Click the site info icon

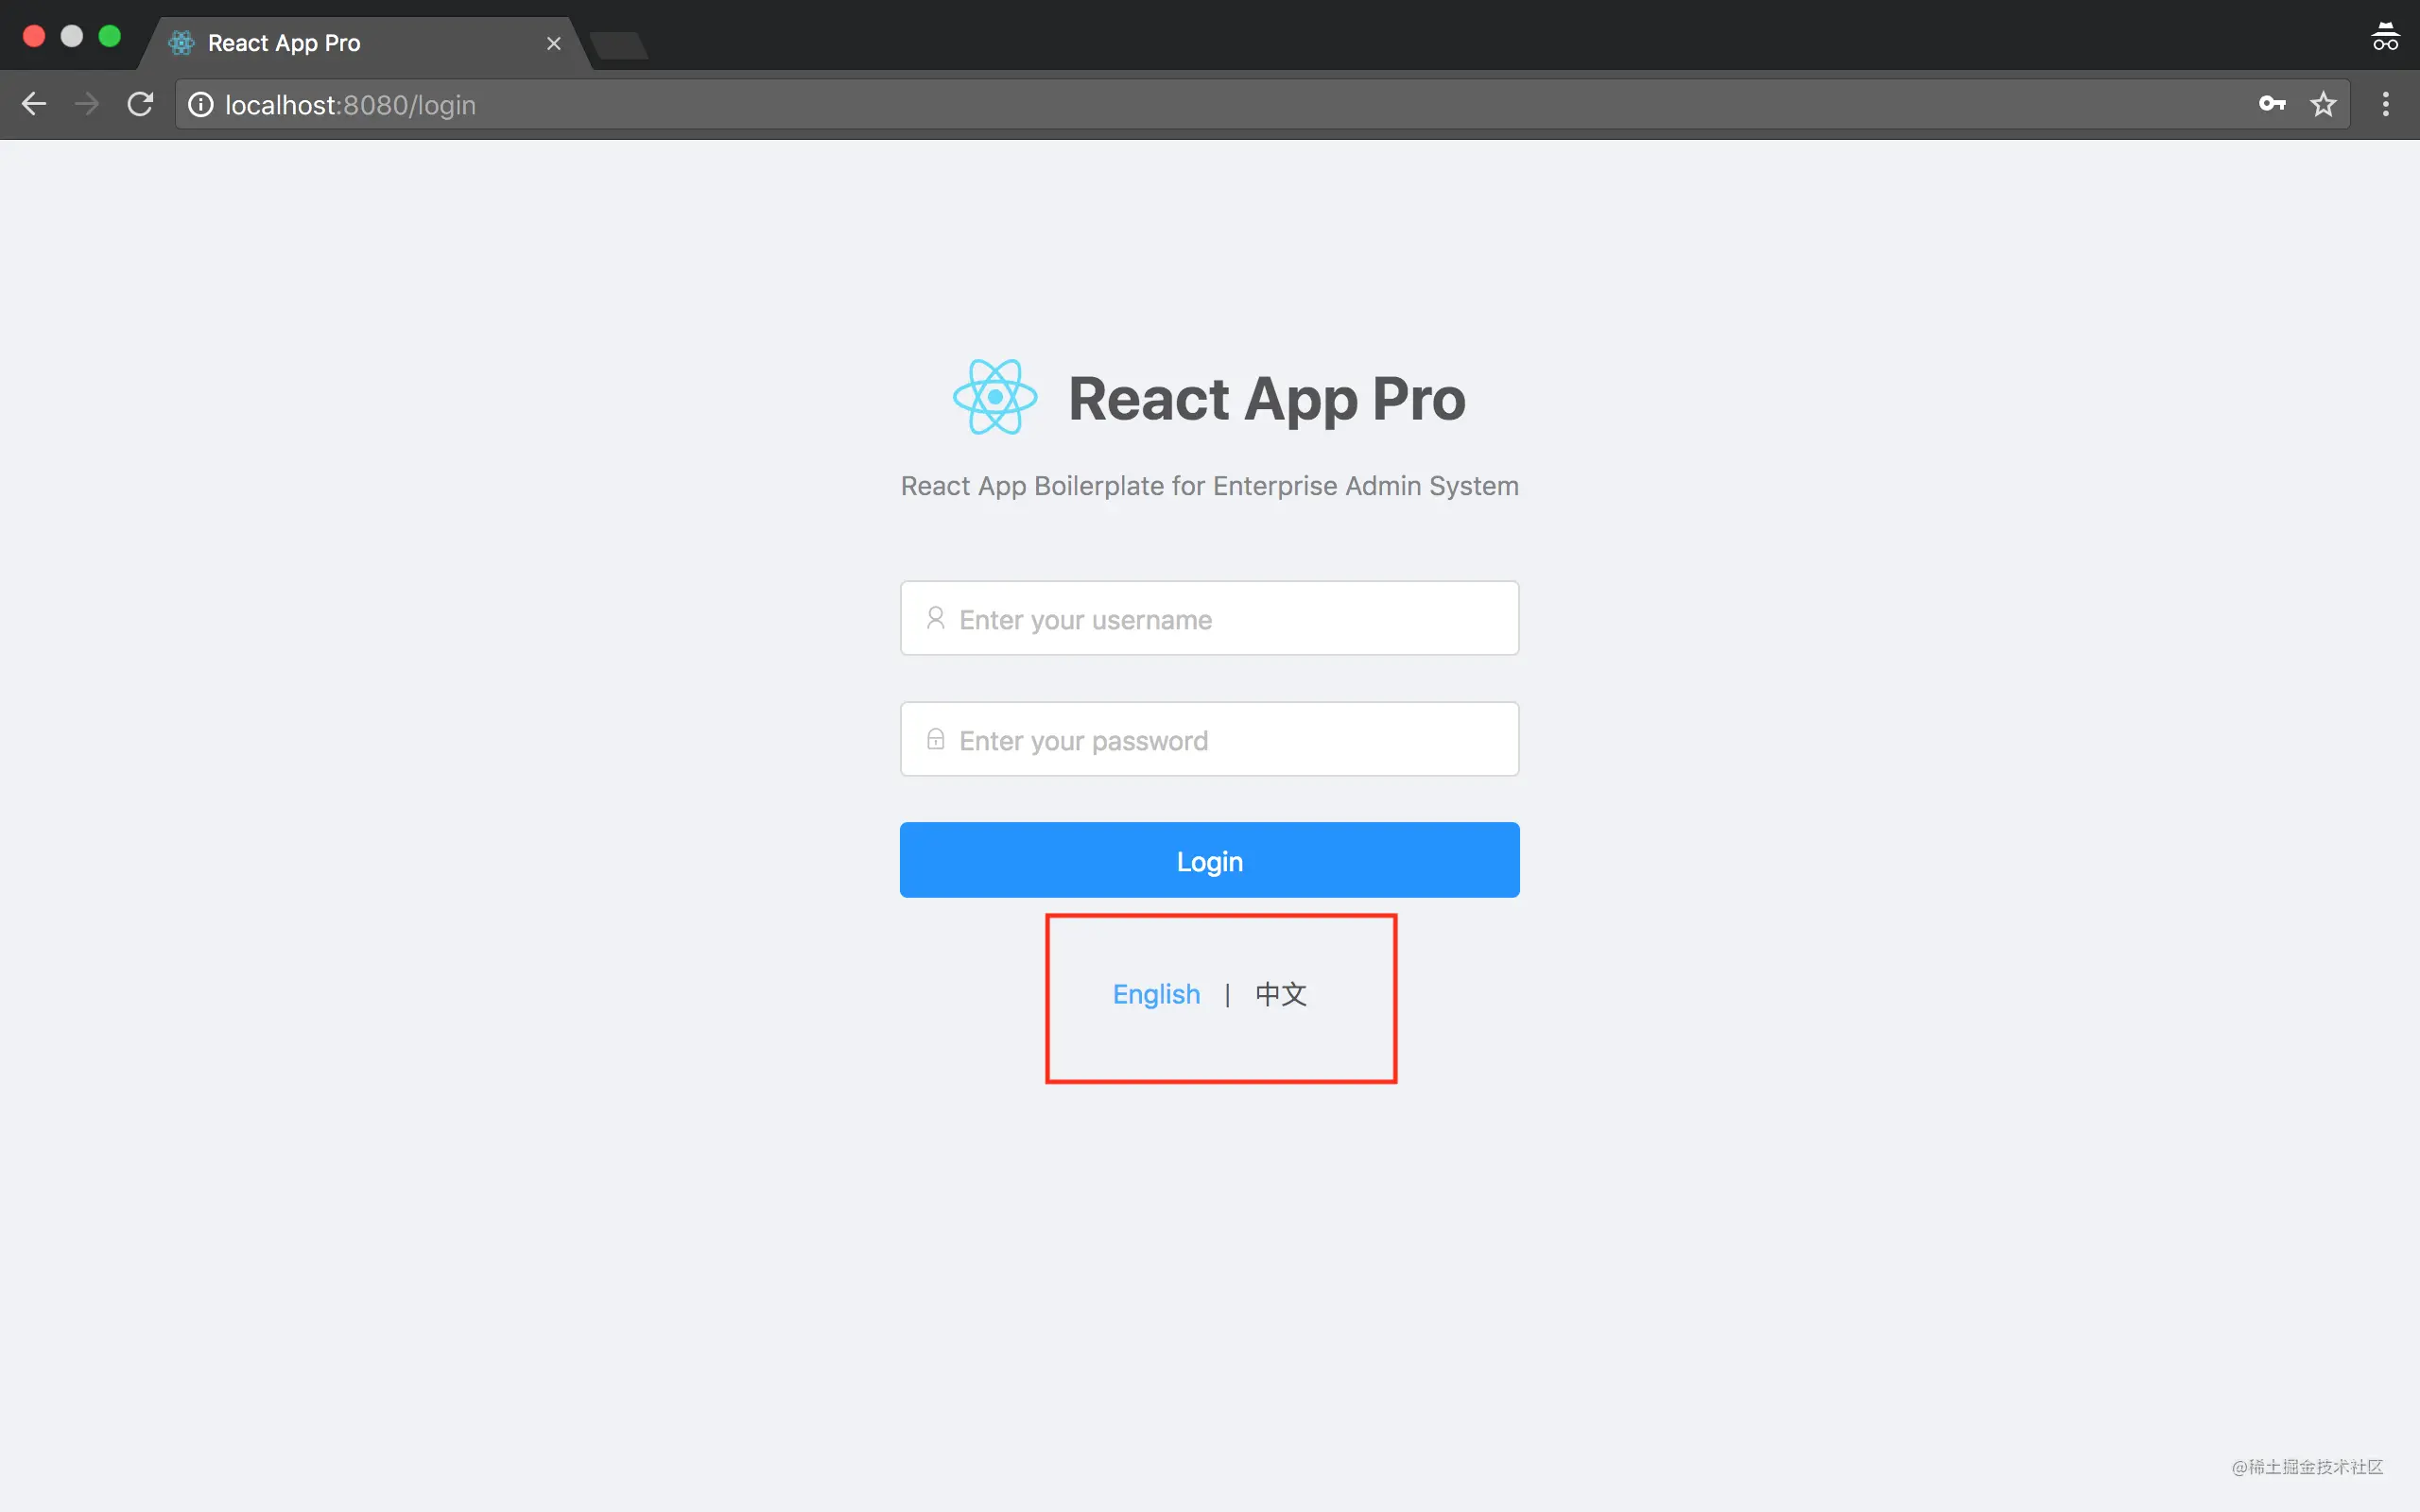(x=201, y=105)
